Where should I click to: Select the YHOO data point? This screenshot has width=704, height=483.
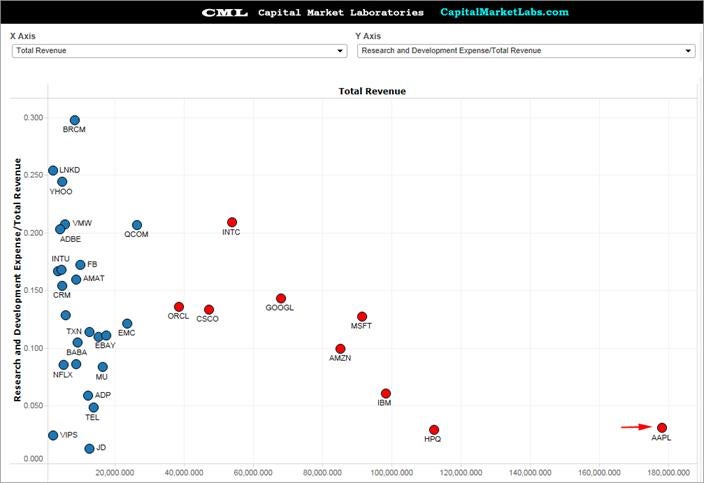62,182
